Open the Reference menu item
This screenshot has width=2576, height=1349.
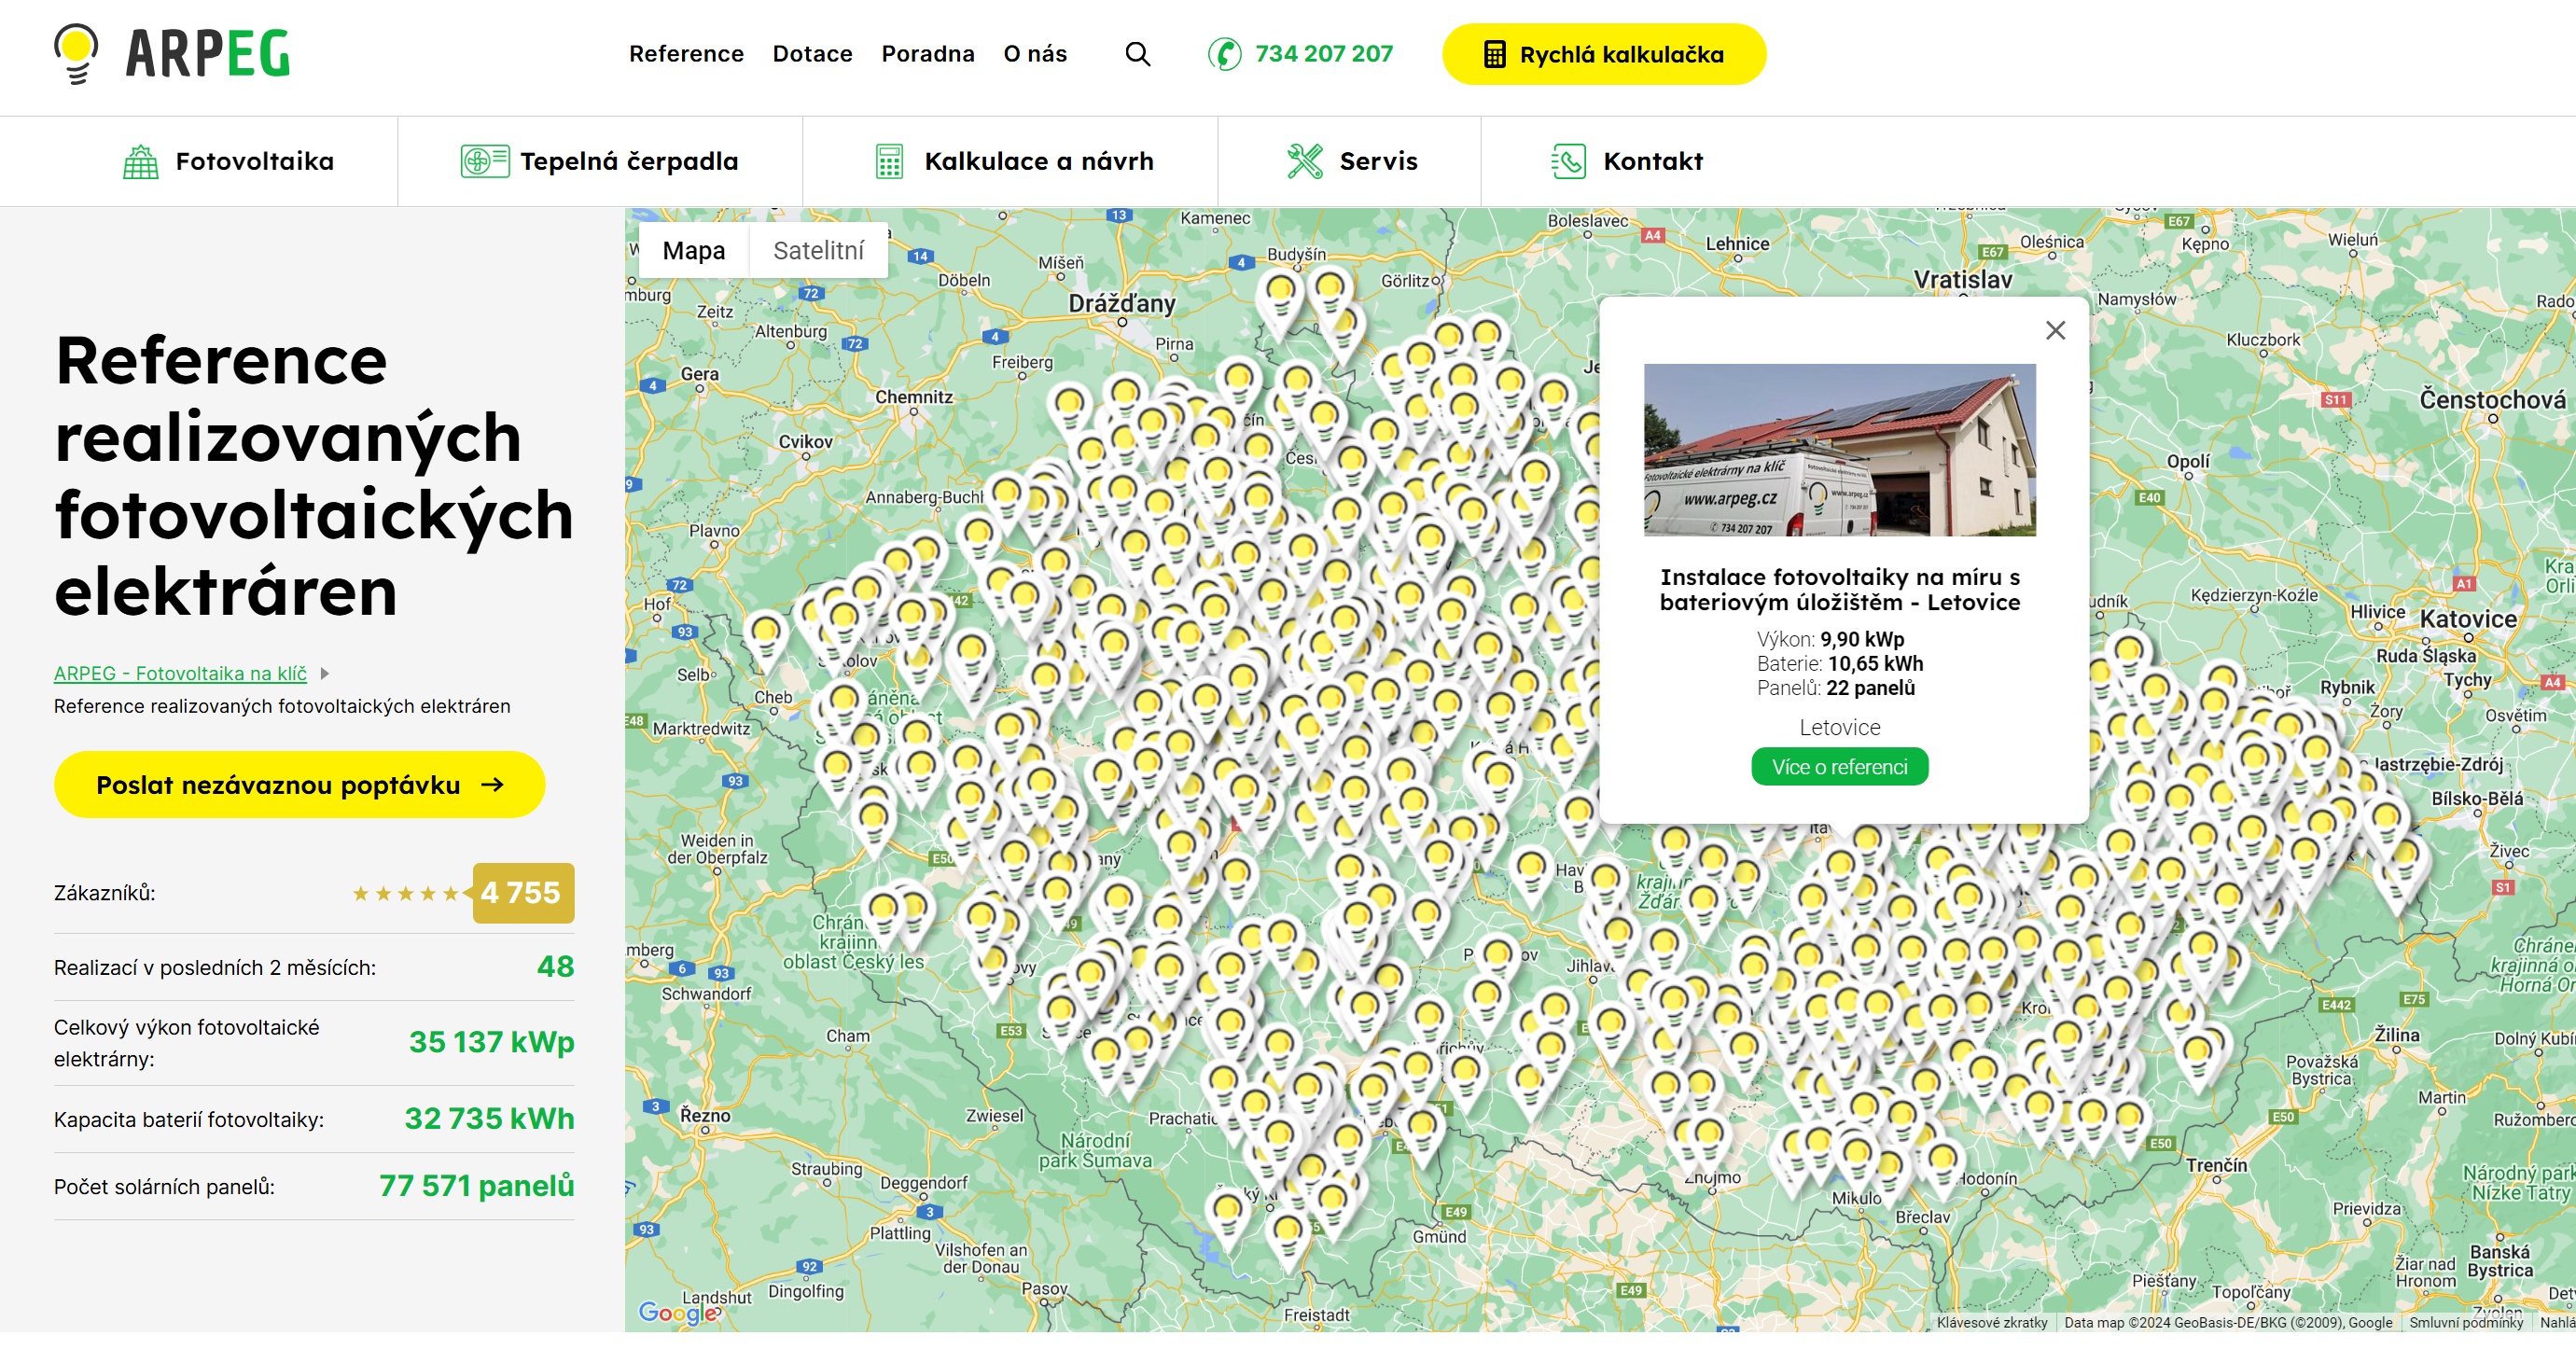686,54
